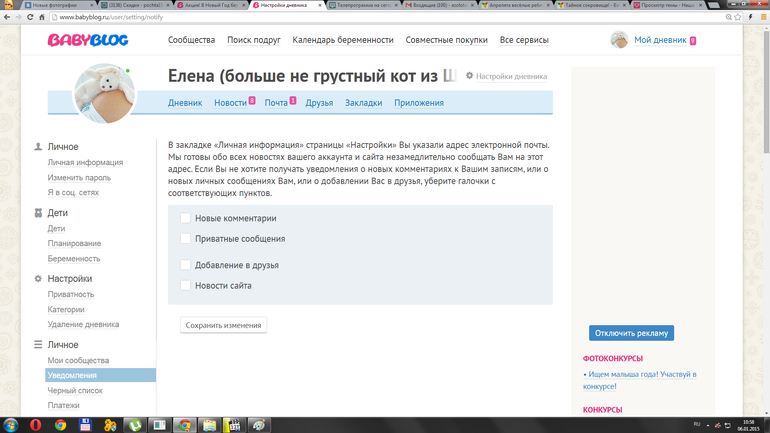Open Сообщества in top navigation
This screenshot has height=433, width=770.
(192, 40)
